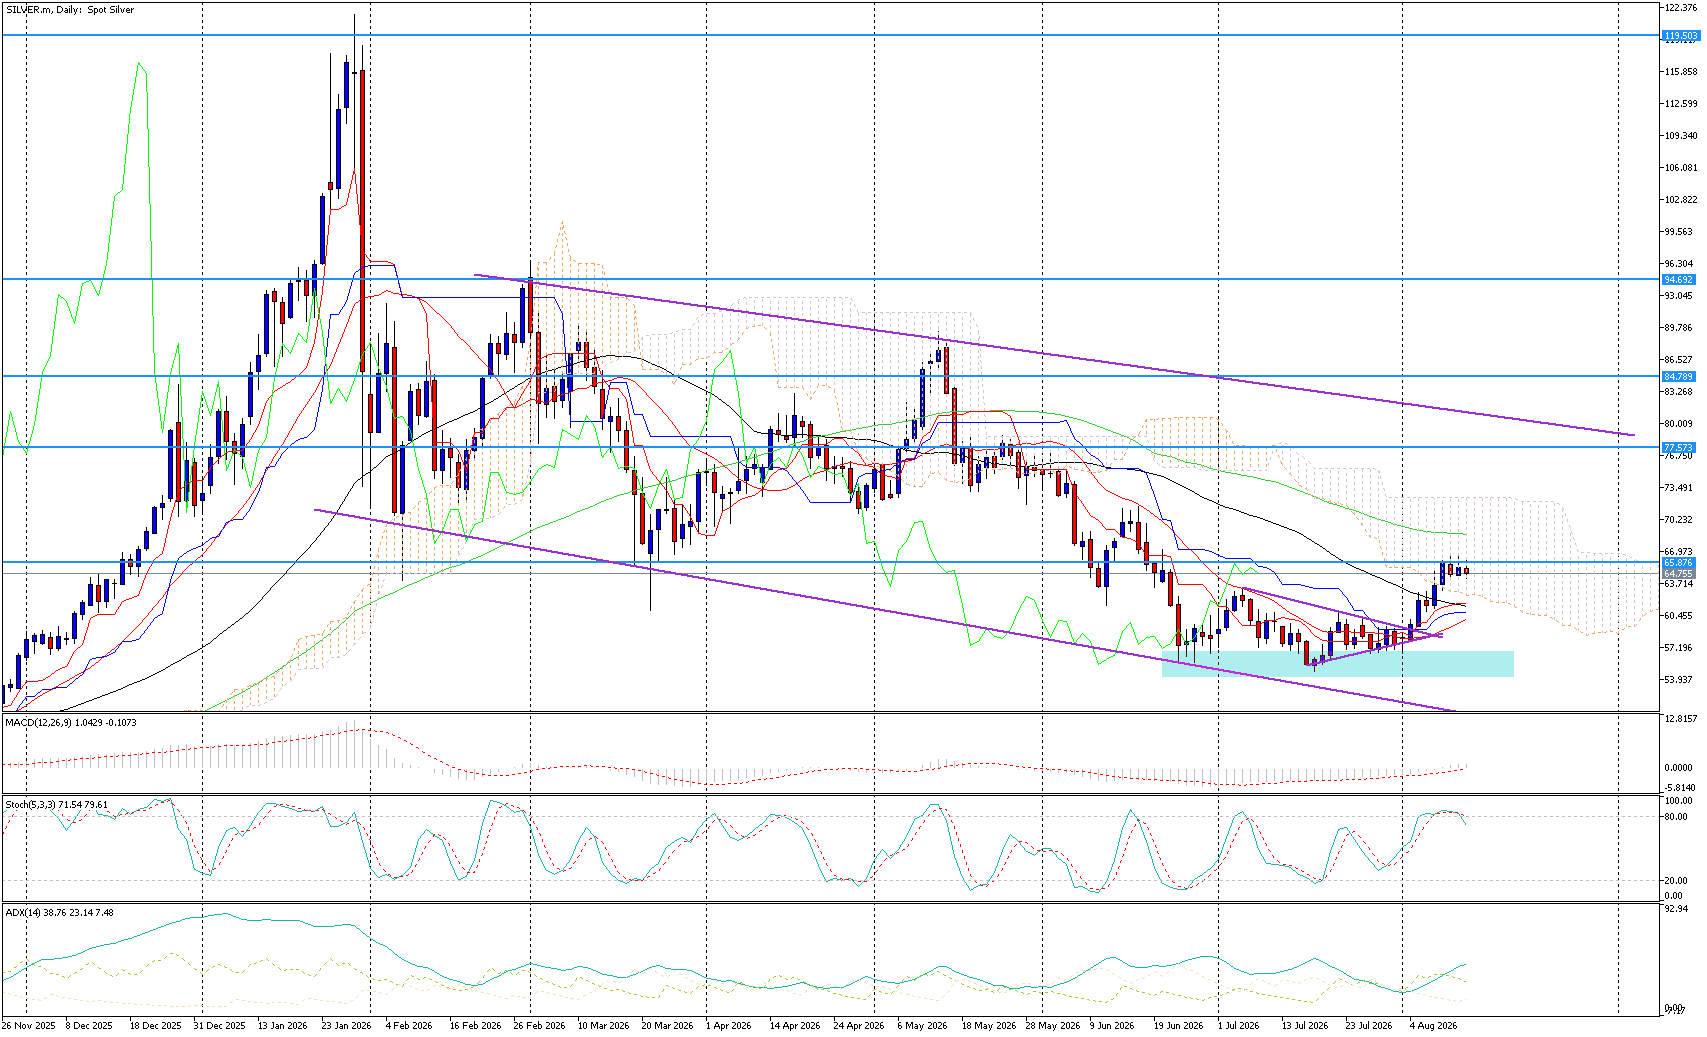Click the 57.196 price scale label
Viewport: 1707px width, 1037px height.
tap(1678, 648)
